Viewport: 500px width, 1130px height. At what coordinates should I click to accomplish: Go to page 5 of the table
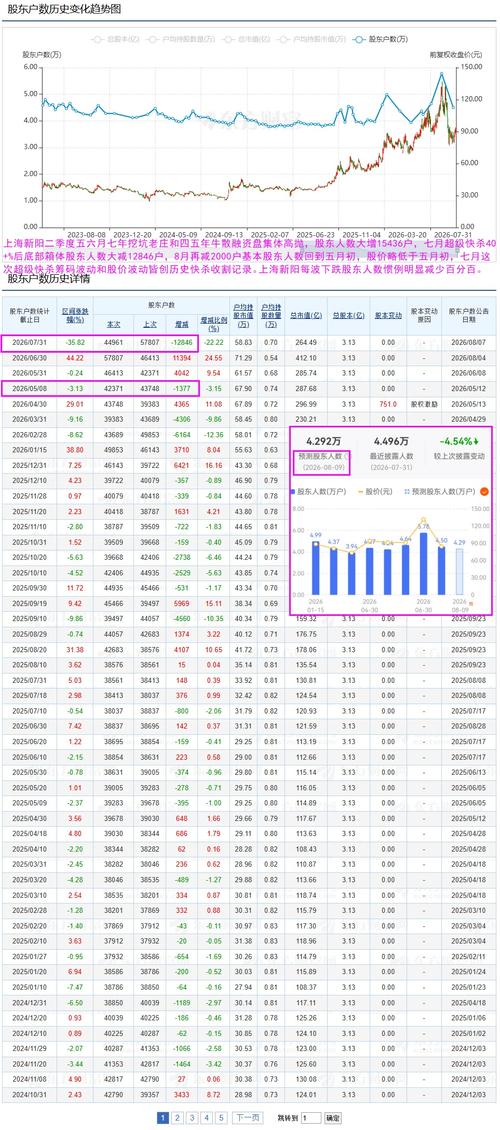click(222, 1118)
